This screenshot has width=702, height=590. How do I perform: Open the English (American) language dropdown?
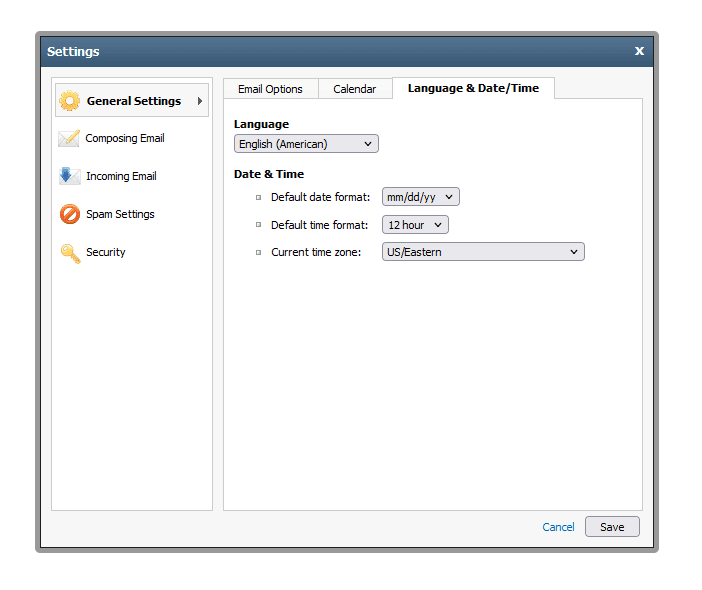tap(306, 144)
